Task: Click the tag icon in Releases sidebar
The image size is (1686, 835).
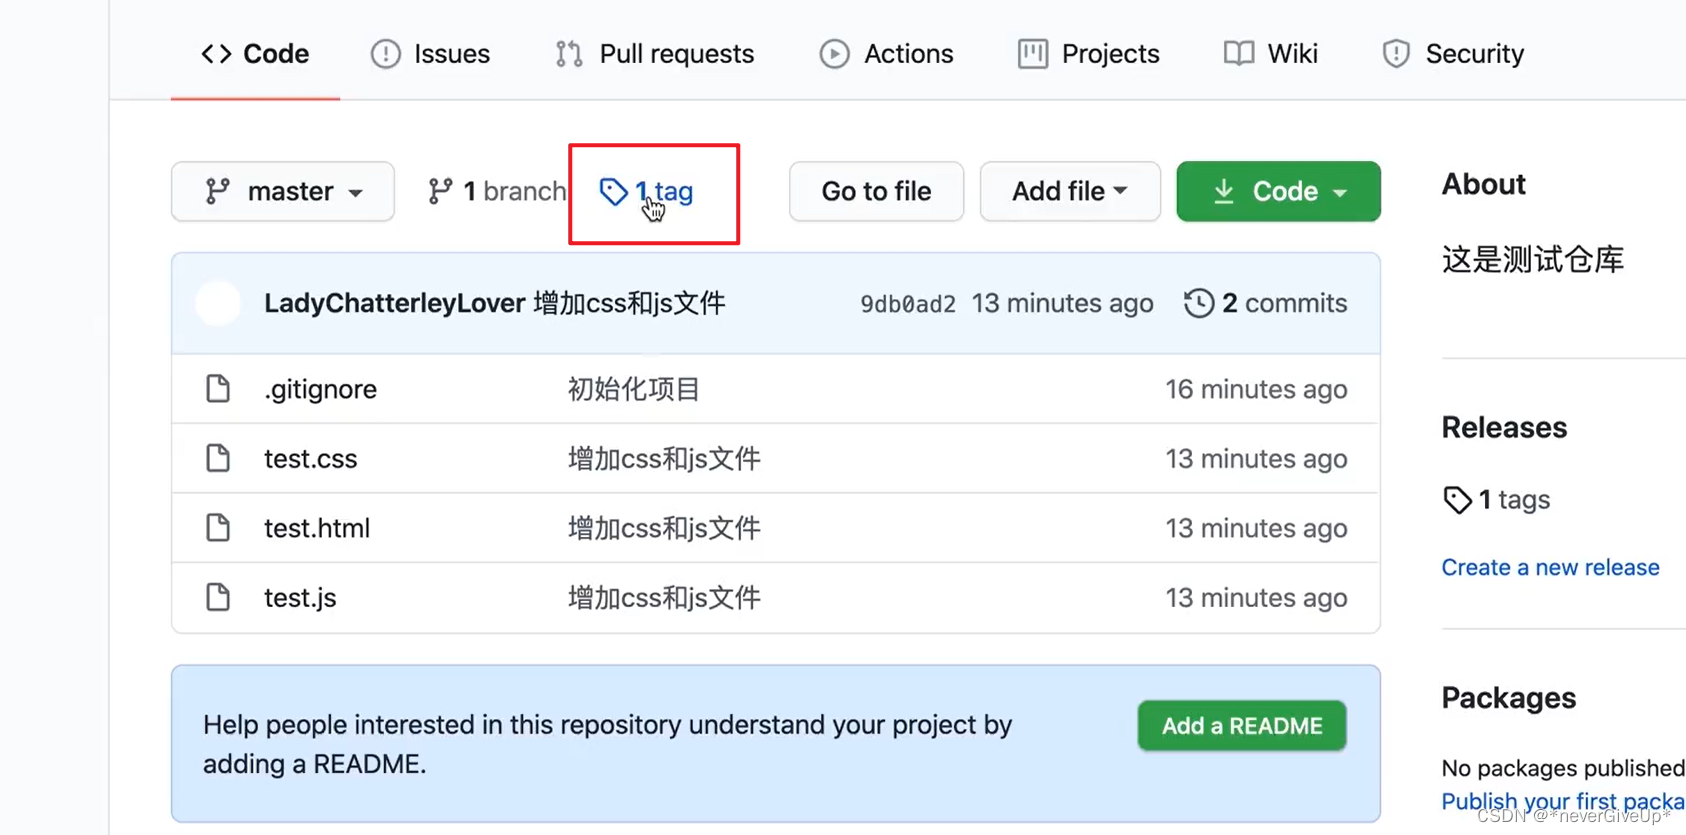Action: [1457, 499]
